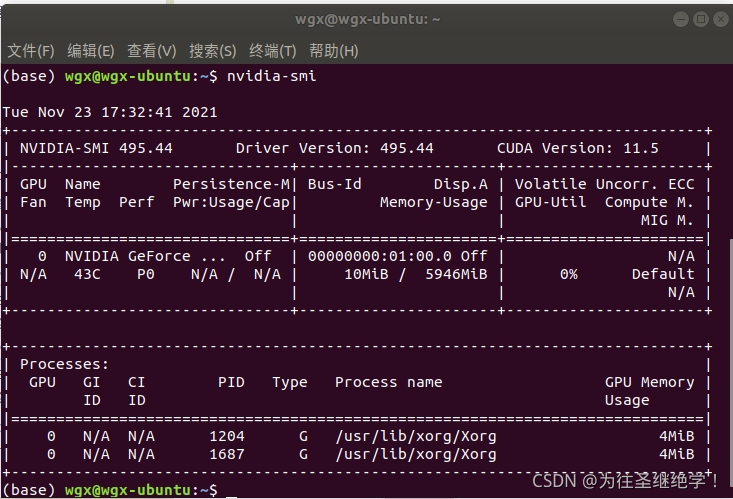Click the PID column header
733x499 pixels.
tap(231, 383)
